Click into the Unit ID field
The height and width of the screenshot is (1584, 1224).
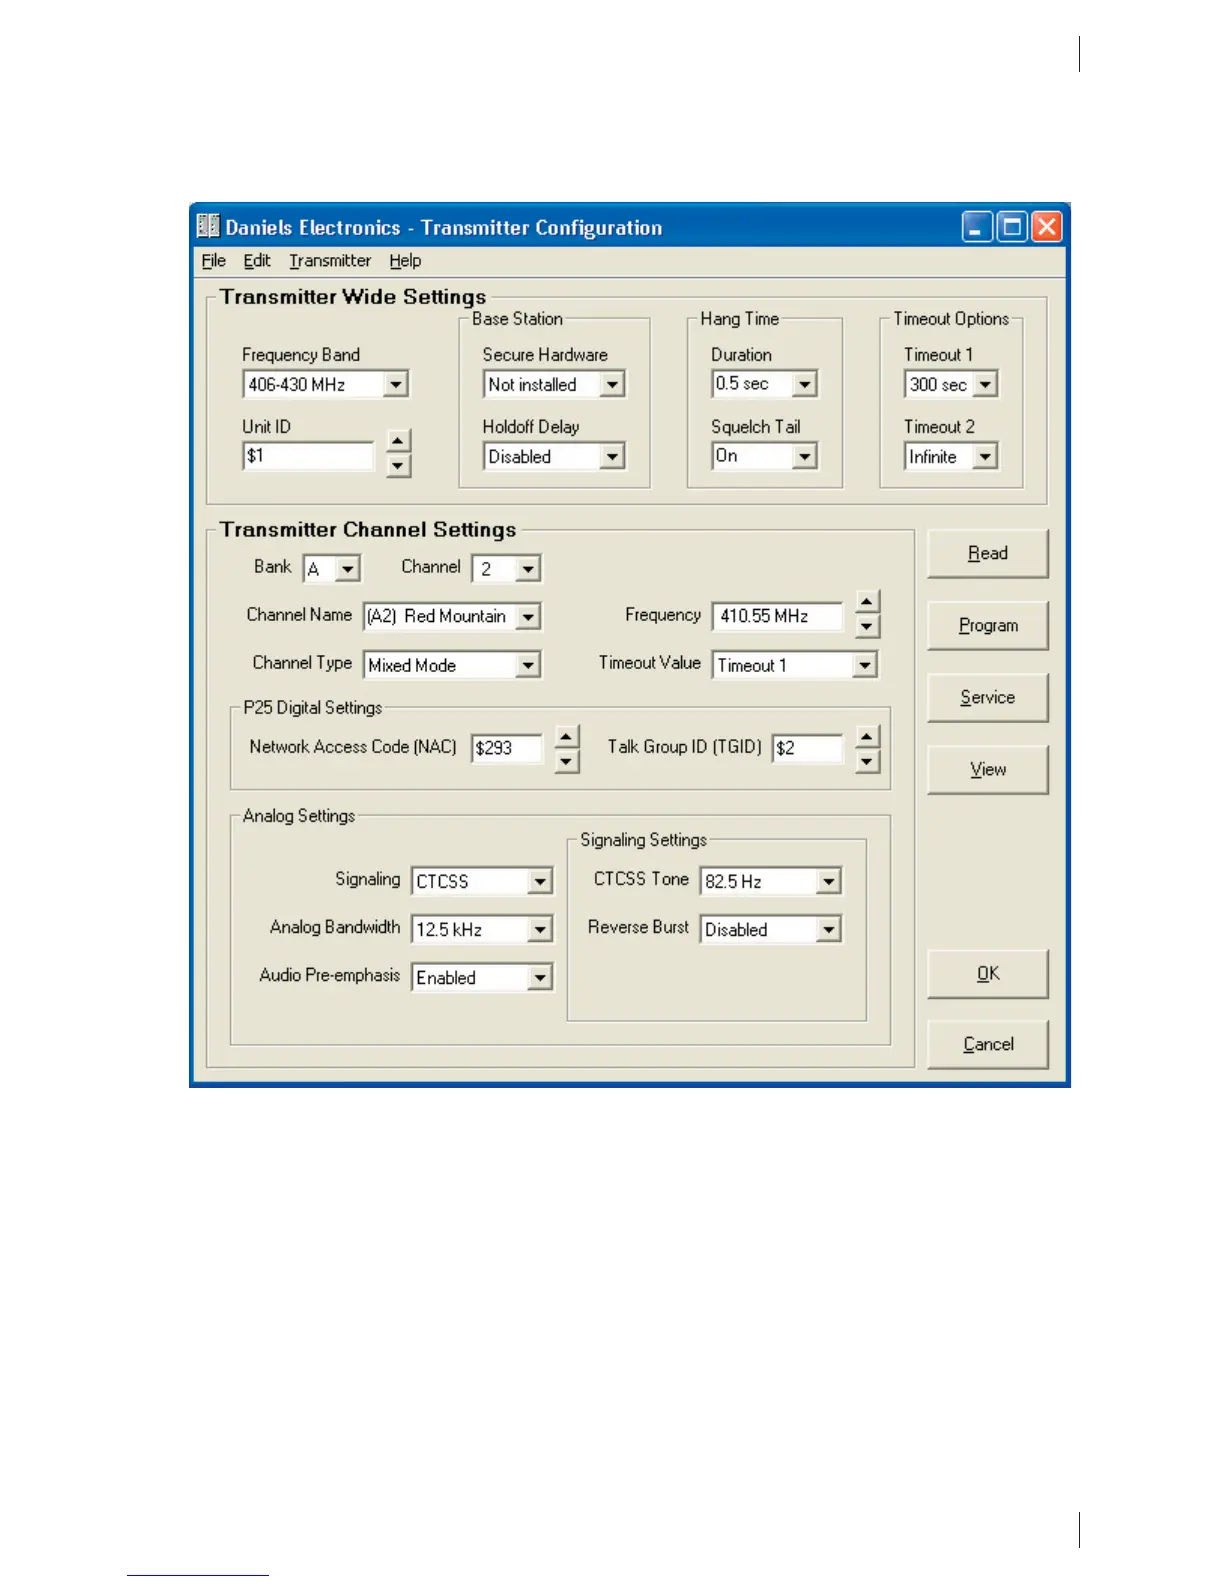coord(308,456)
